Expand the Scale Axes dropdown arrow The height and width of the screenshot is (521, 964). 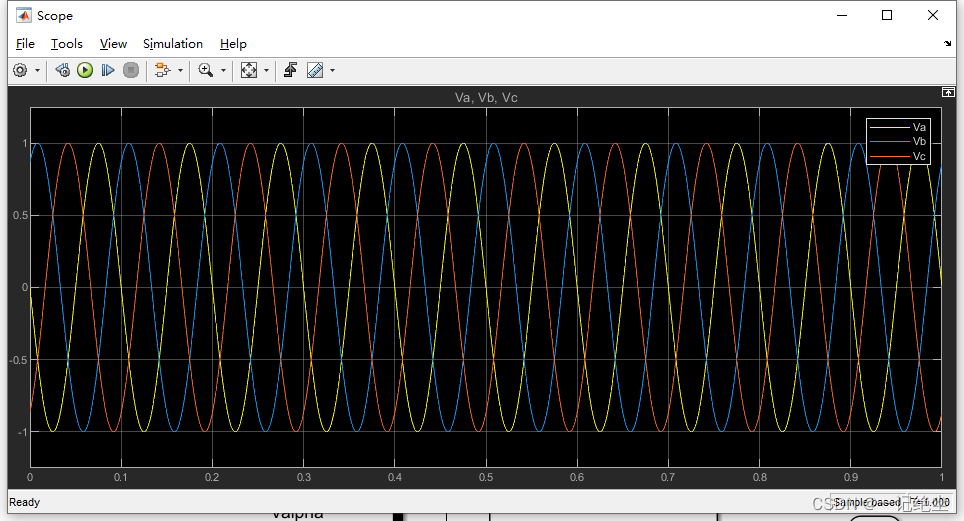click(266, 71)
